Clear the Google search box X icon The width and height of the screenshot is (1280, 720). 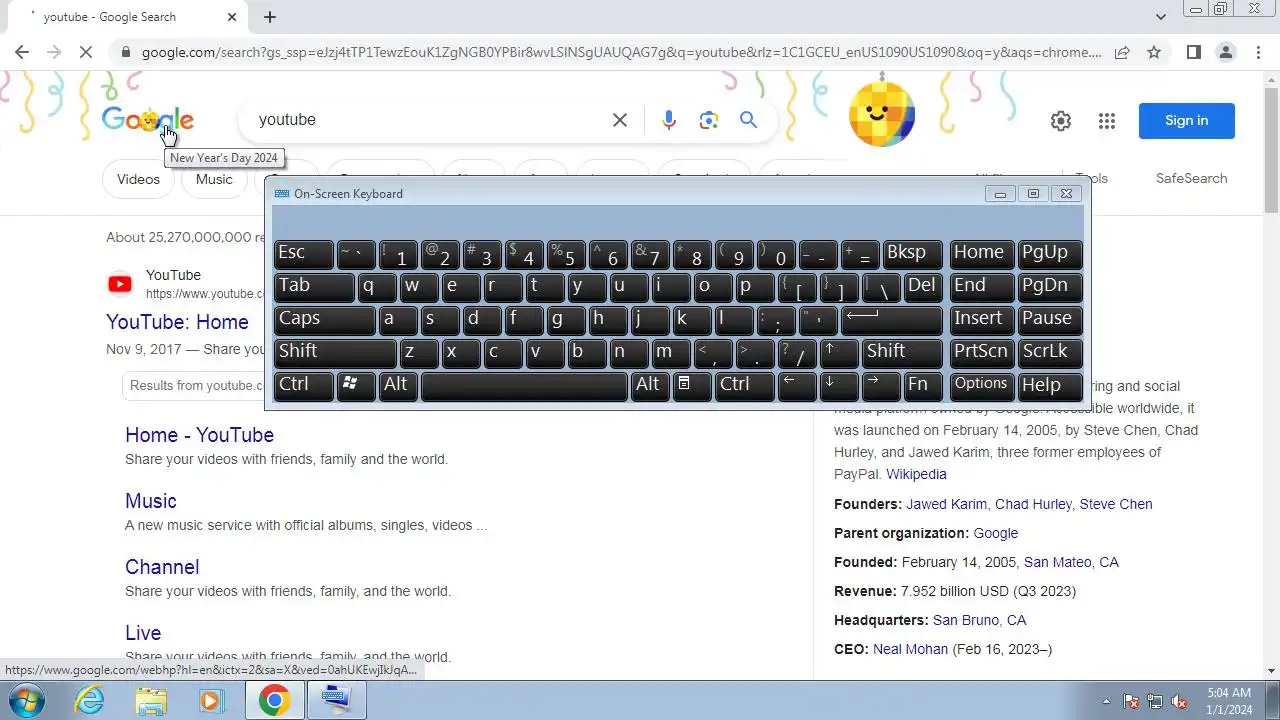coord(620,120)
